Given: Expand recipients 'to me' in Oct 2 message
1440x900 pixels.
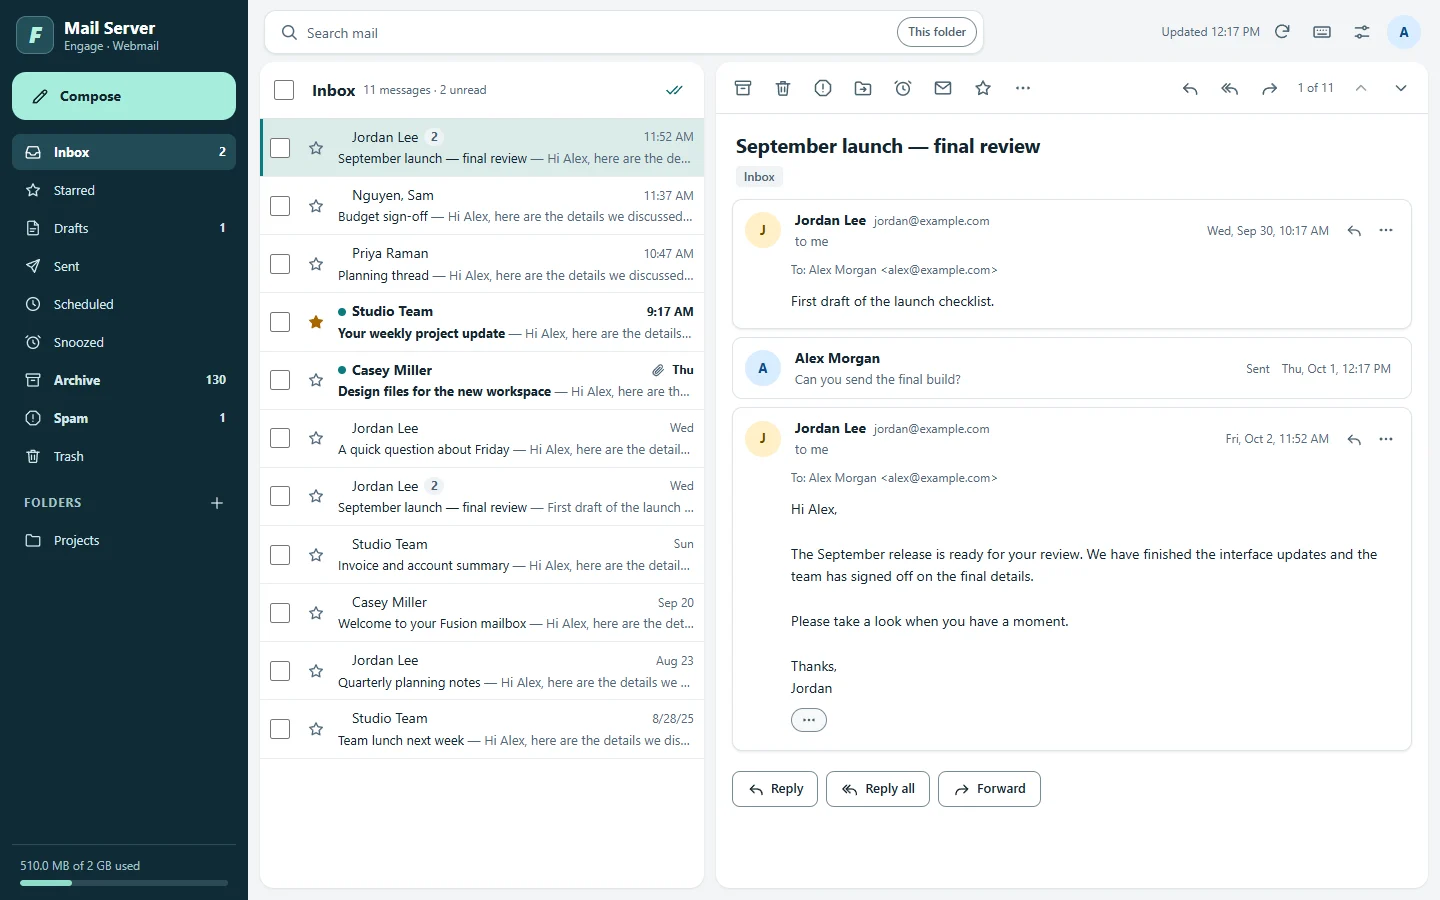Looking at the screenshot, I should point(812,450).
